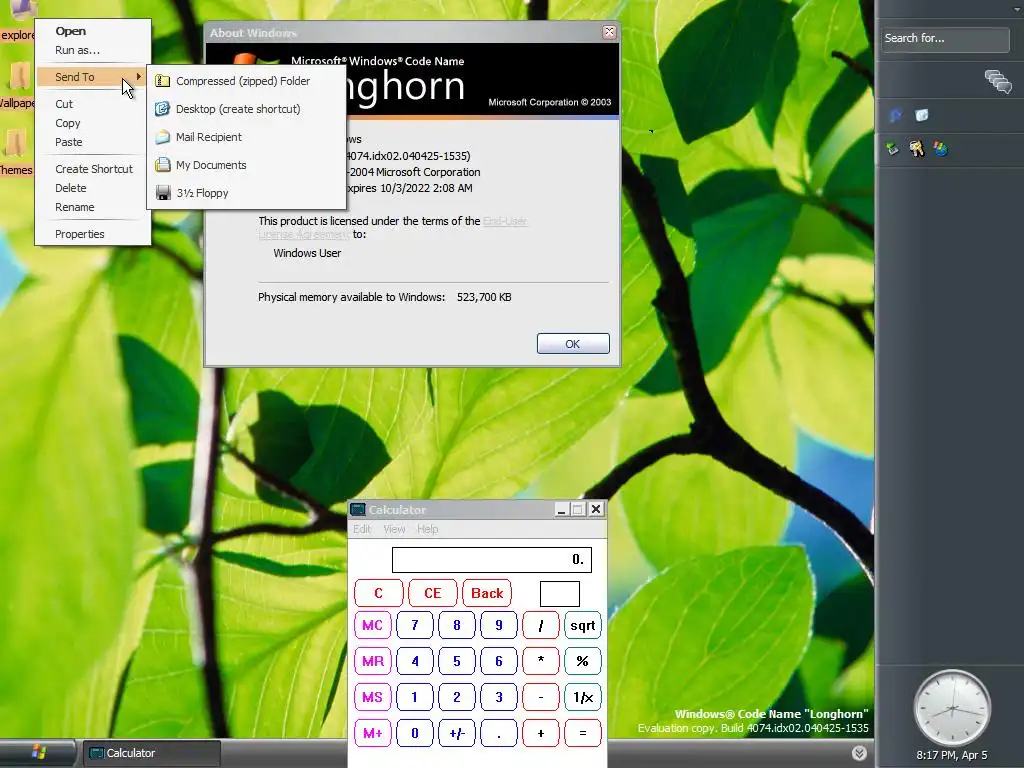Click the keys icon in sidebar tray
This screenshot has width=1024, height=768.
(x=916, y=149)
